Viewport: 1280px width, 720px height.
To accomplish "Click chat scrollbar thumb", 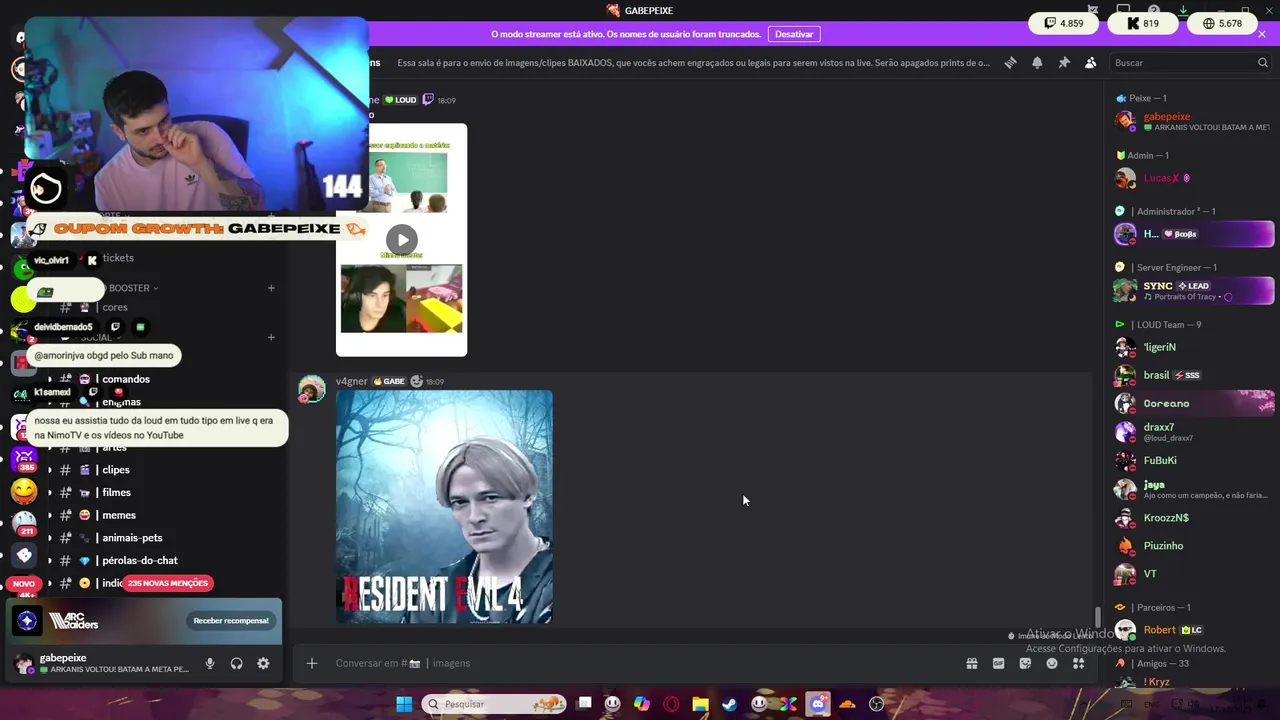I will tap(1097, 617).
